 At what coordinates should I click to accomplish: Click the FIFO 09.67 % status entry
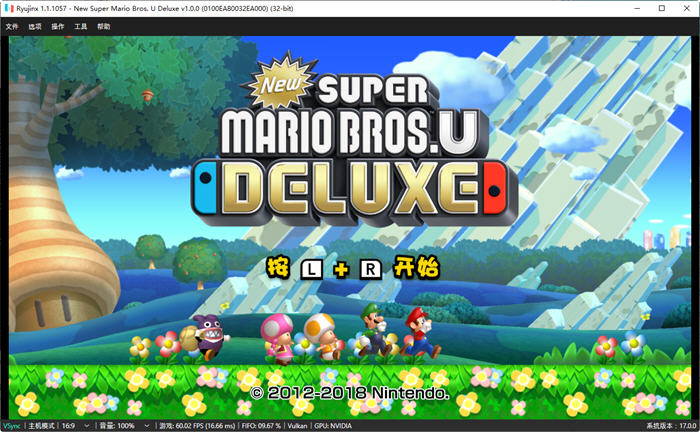[261, 426]
